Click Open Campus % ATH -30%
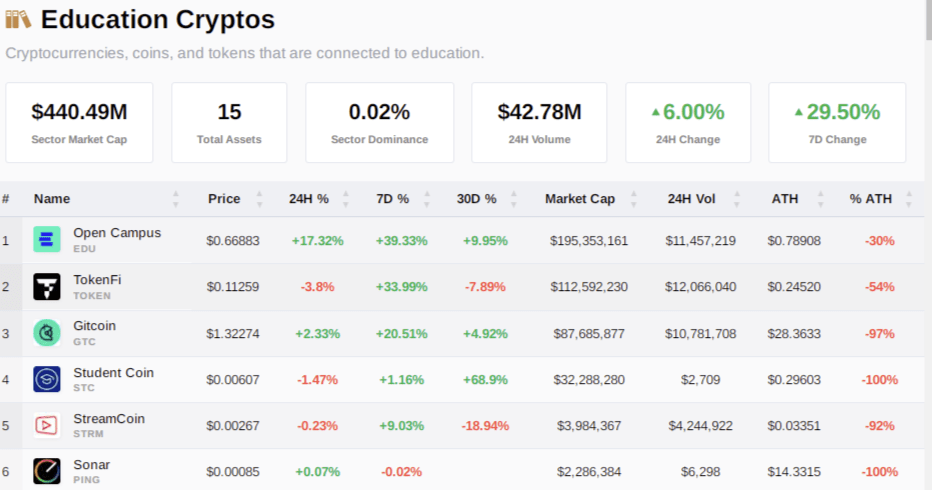 pyautogui.click(x=880, y=241)
